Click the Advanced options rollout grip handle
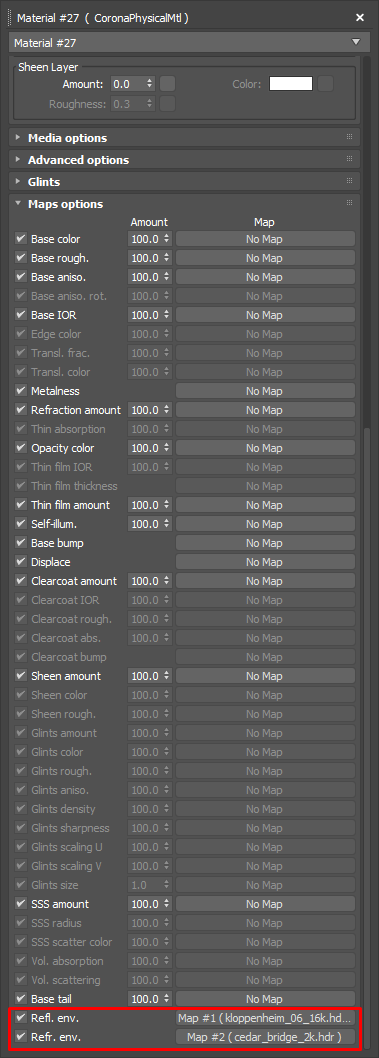 (x=349, y=159)
